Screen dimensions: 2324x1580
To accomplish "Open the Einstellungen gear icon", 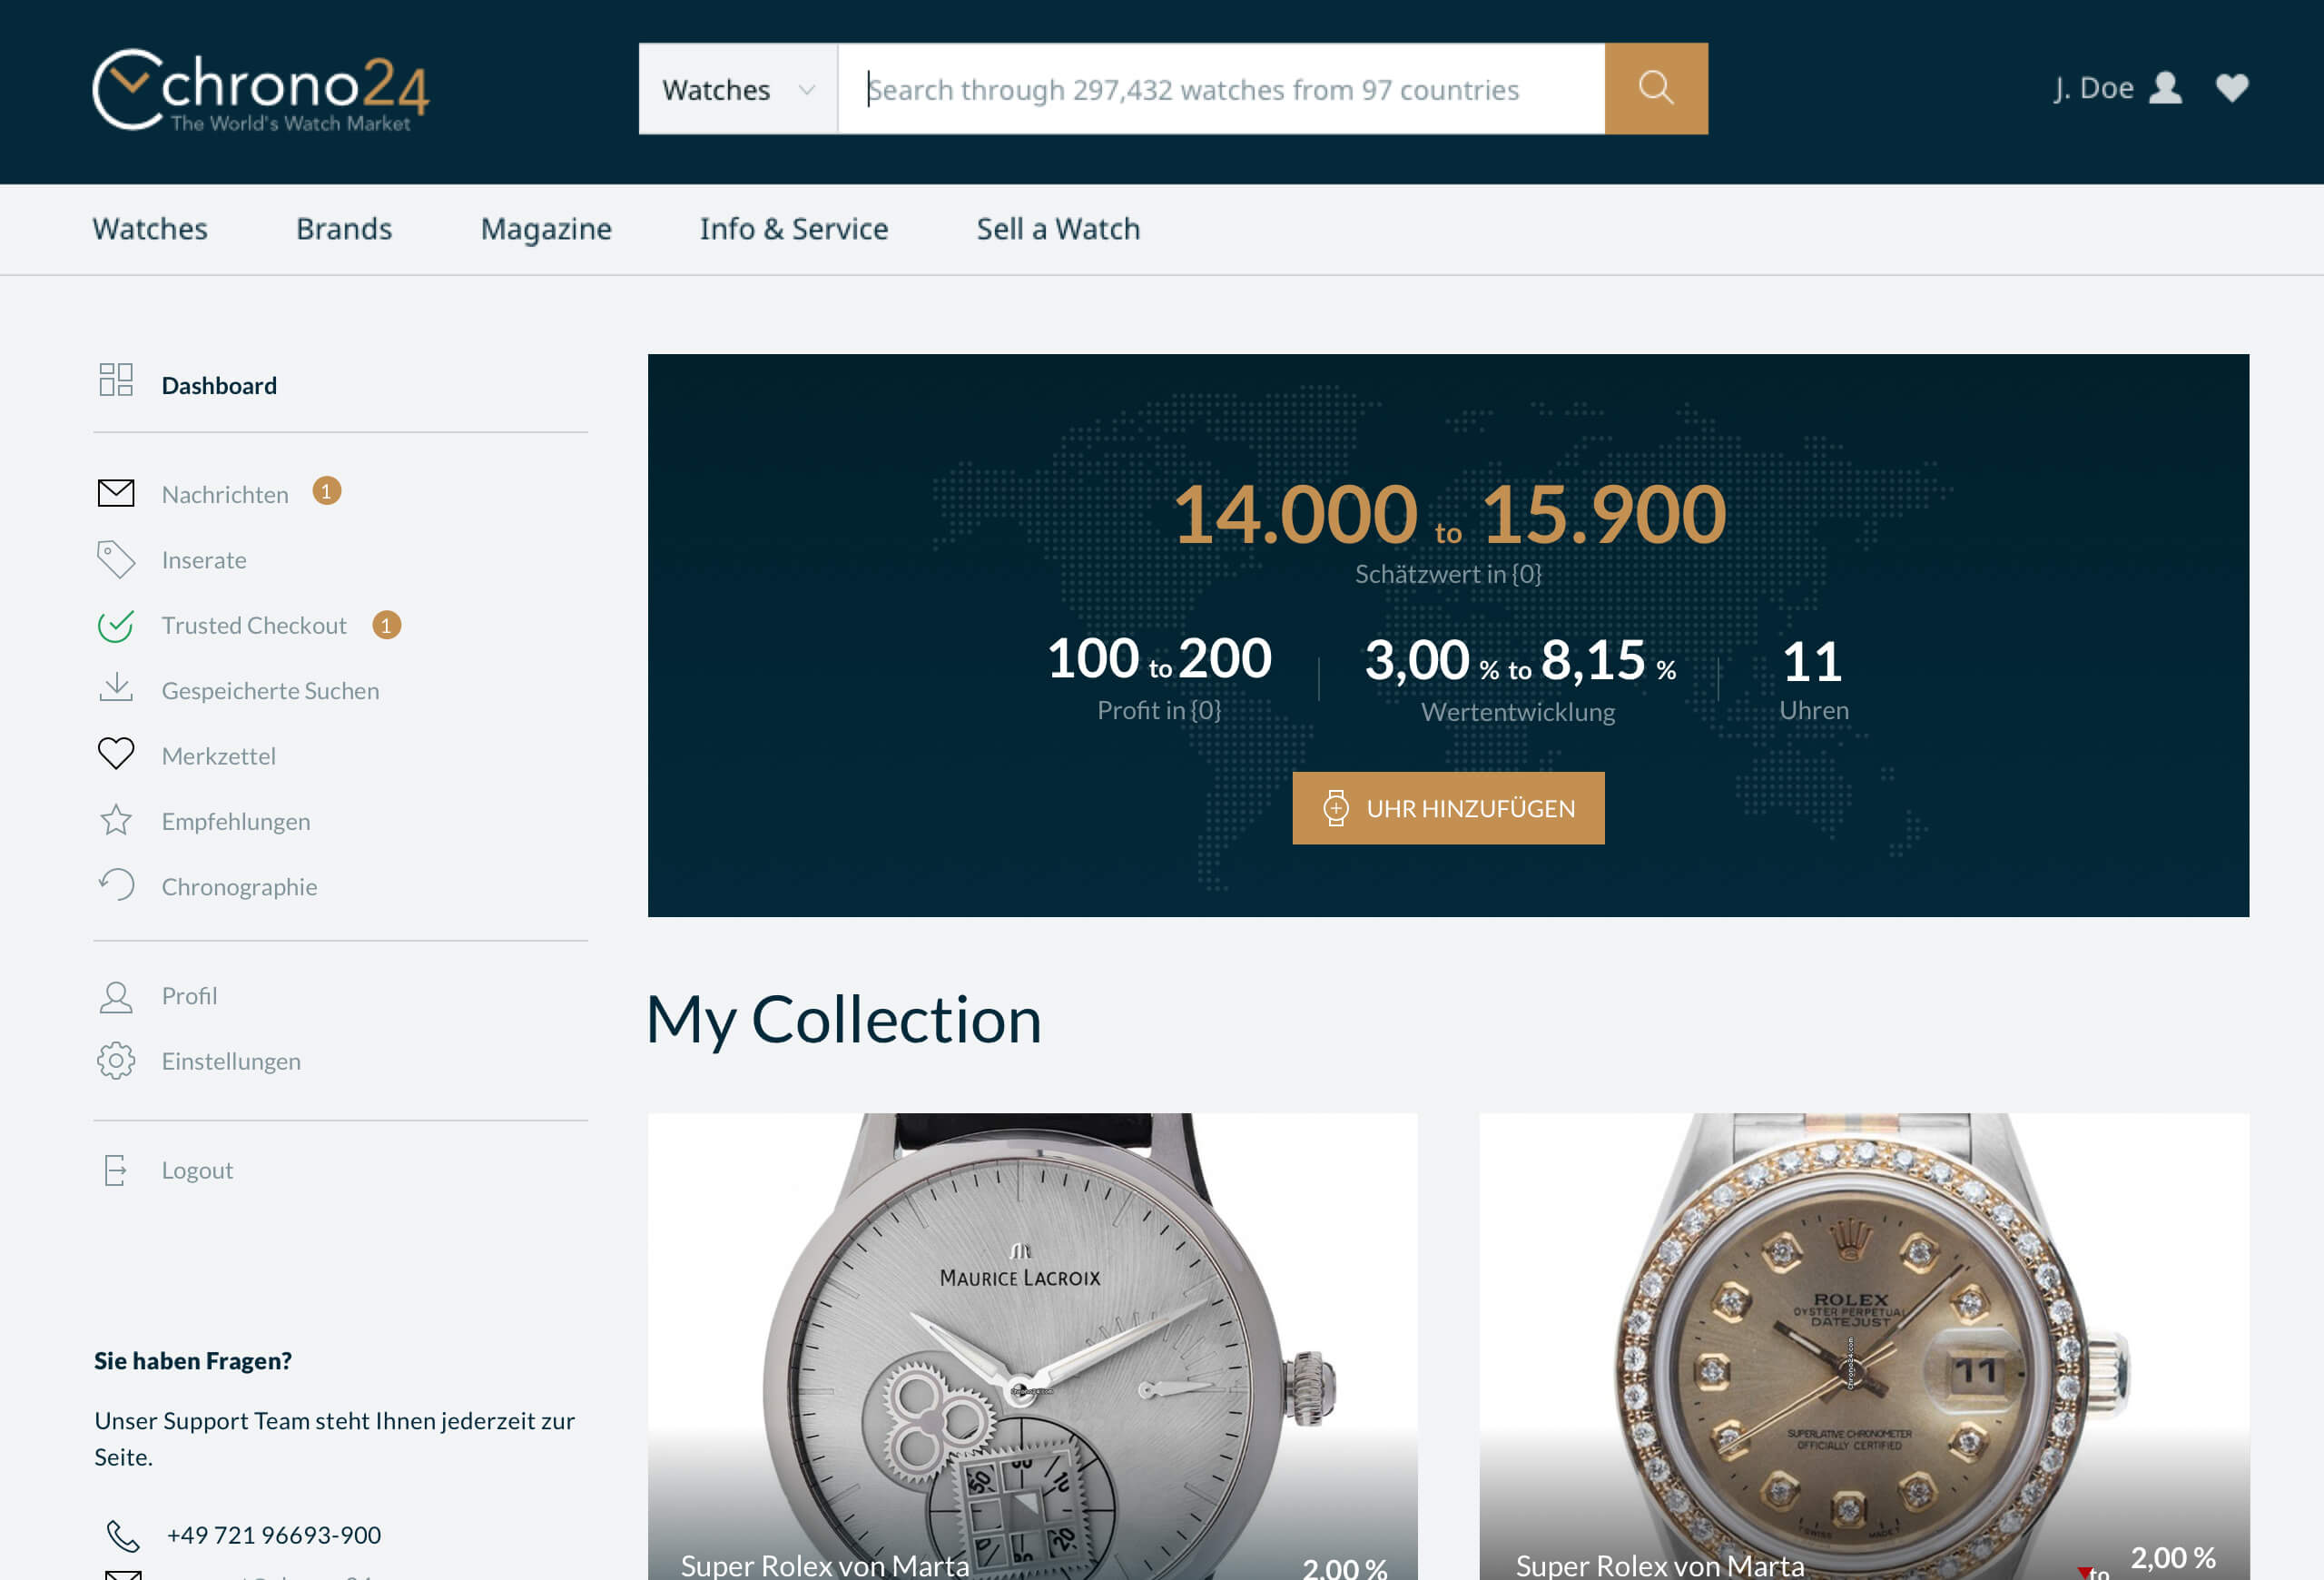I will click(x=116, y=1061).
